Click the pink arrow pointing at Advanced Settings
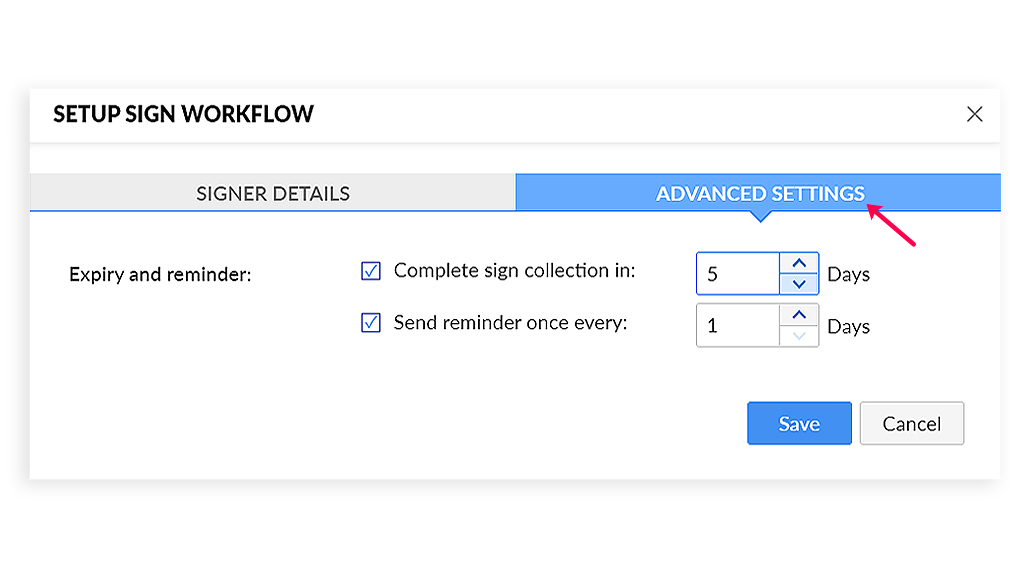Viewport: 1023px width, 576px height. coord(892,224)
